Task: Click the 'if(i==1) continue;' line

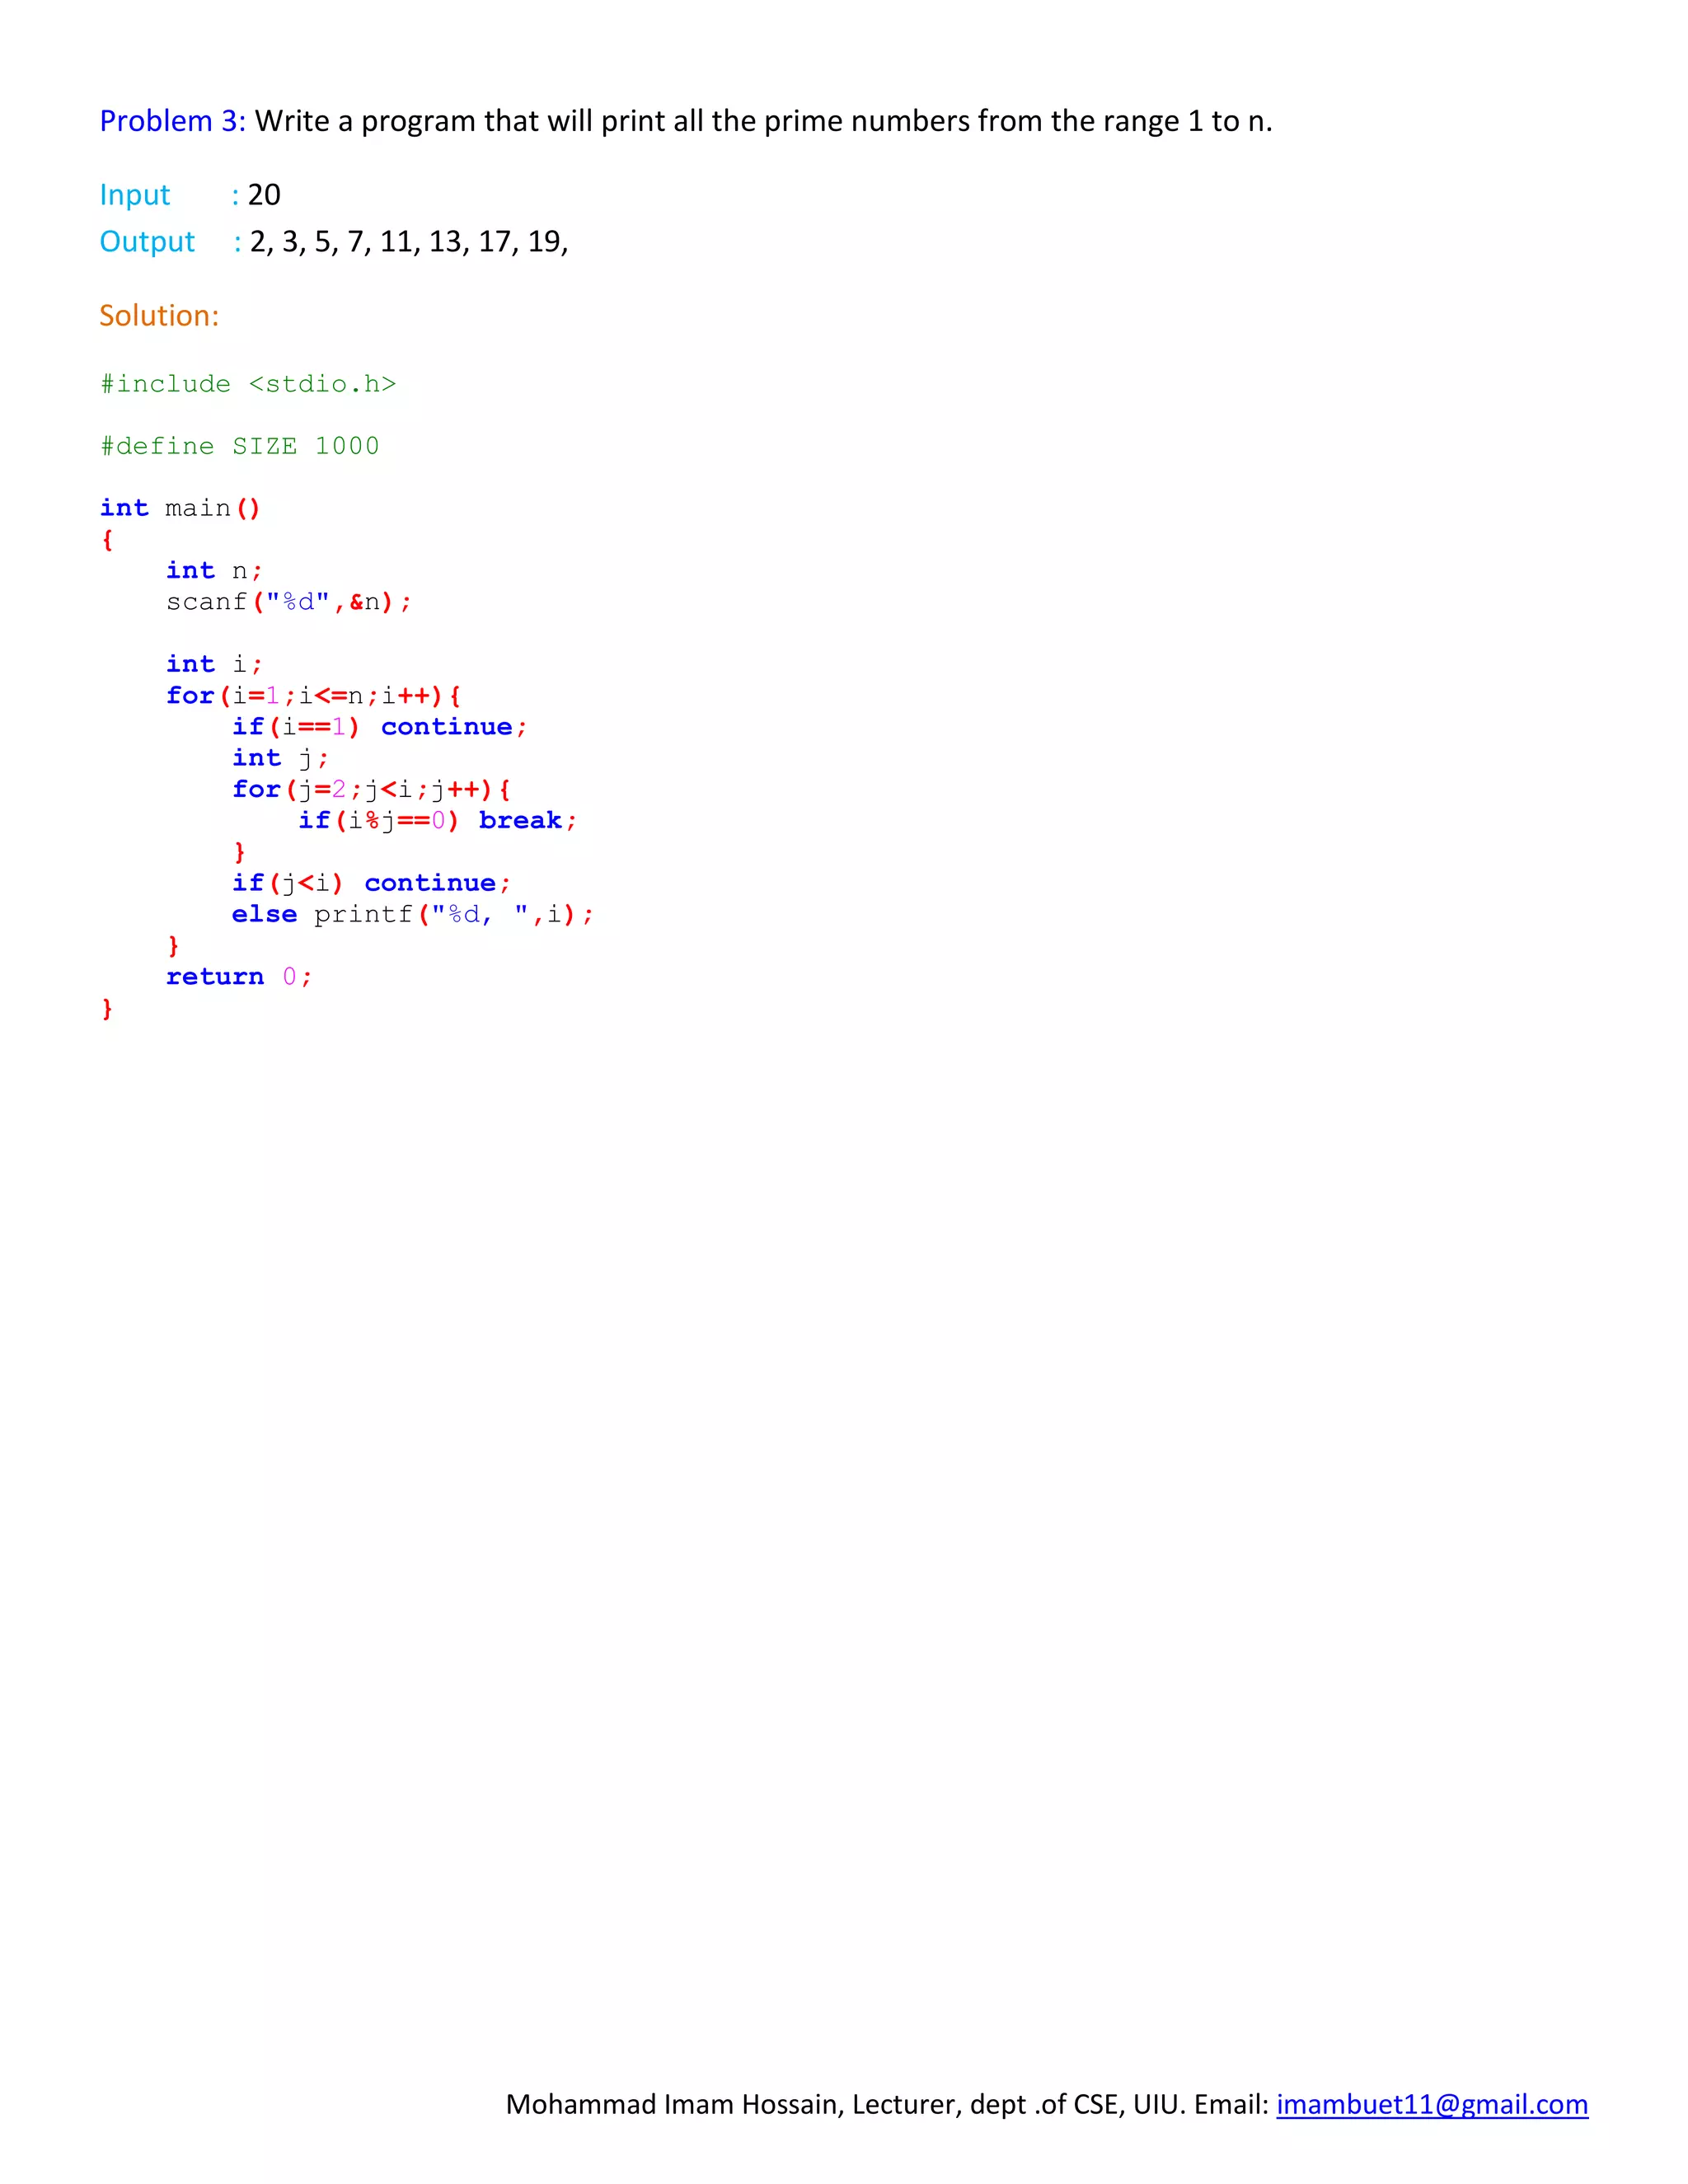Action: pos(379,727)
